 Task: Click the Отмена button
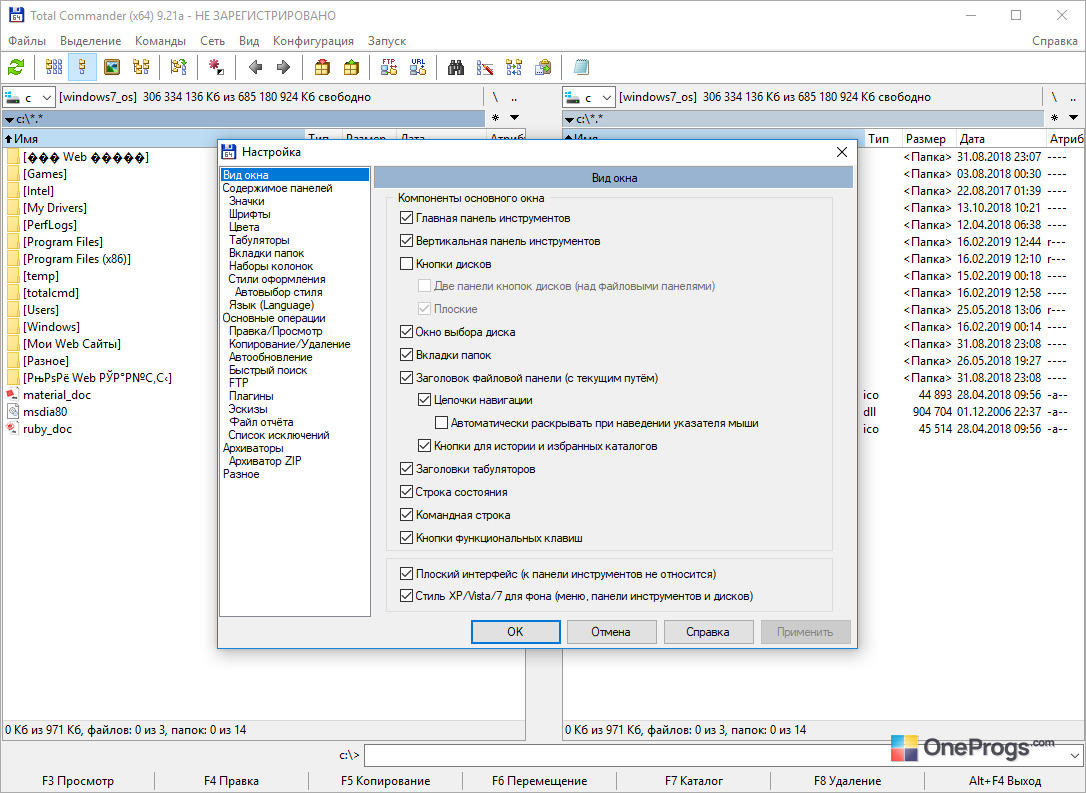[x=612, y=632]
